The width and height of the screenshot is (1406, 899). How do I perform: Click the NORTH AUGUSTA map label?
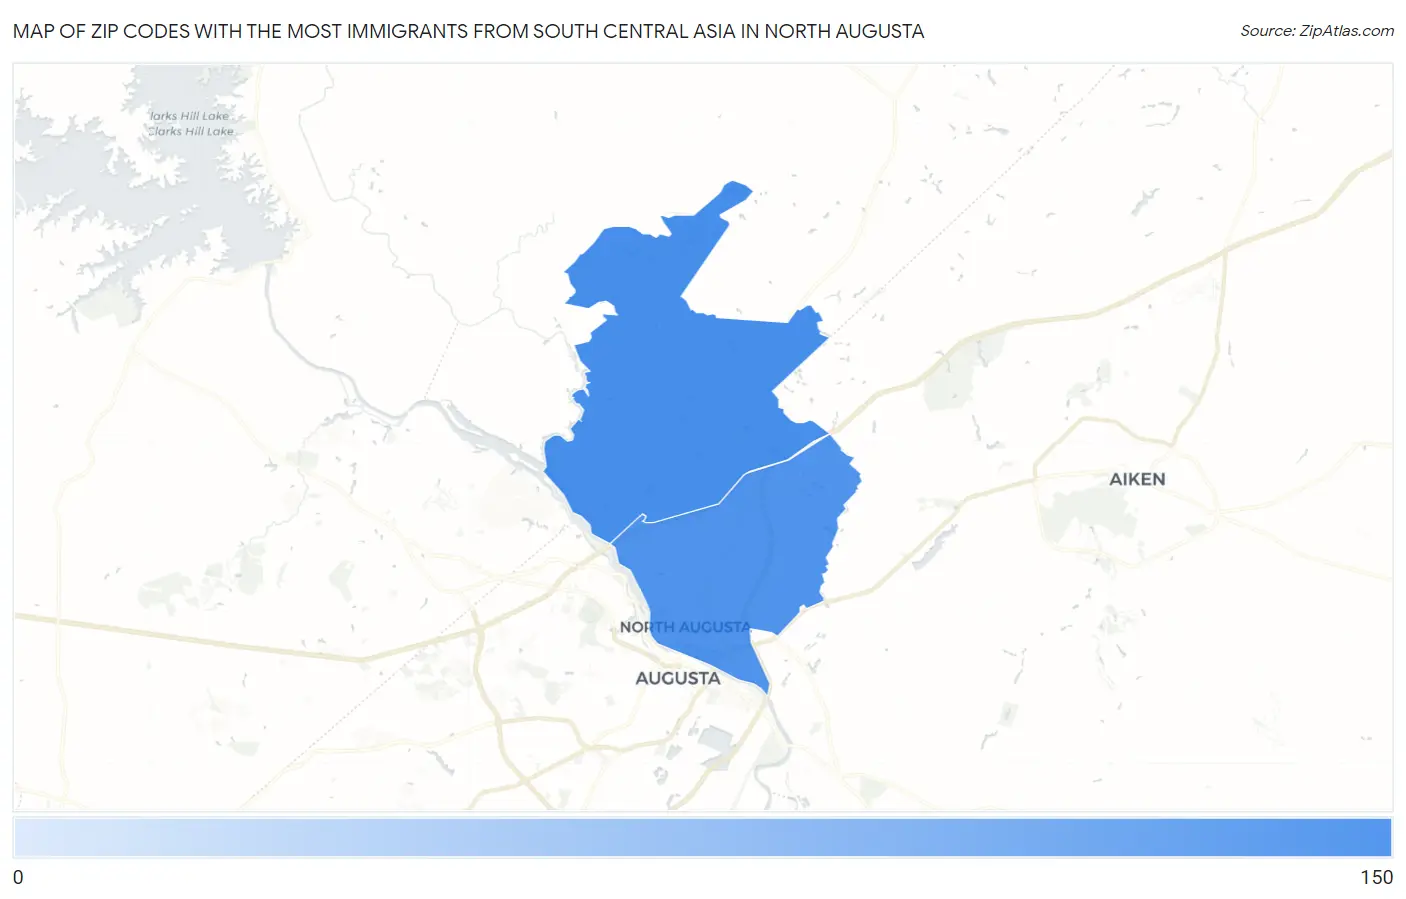pyautogui.click(x=685, y=627)
